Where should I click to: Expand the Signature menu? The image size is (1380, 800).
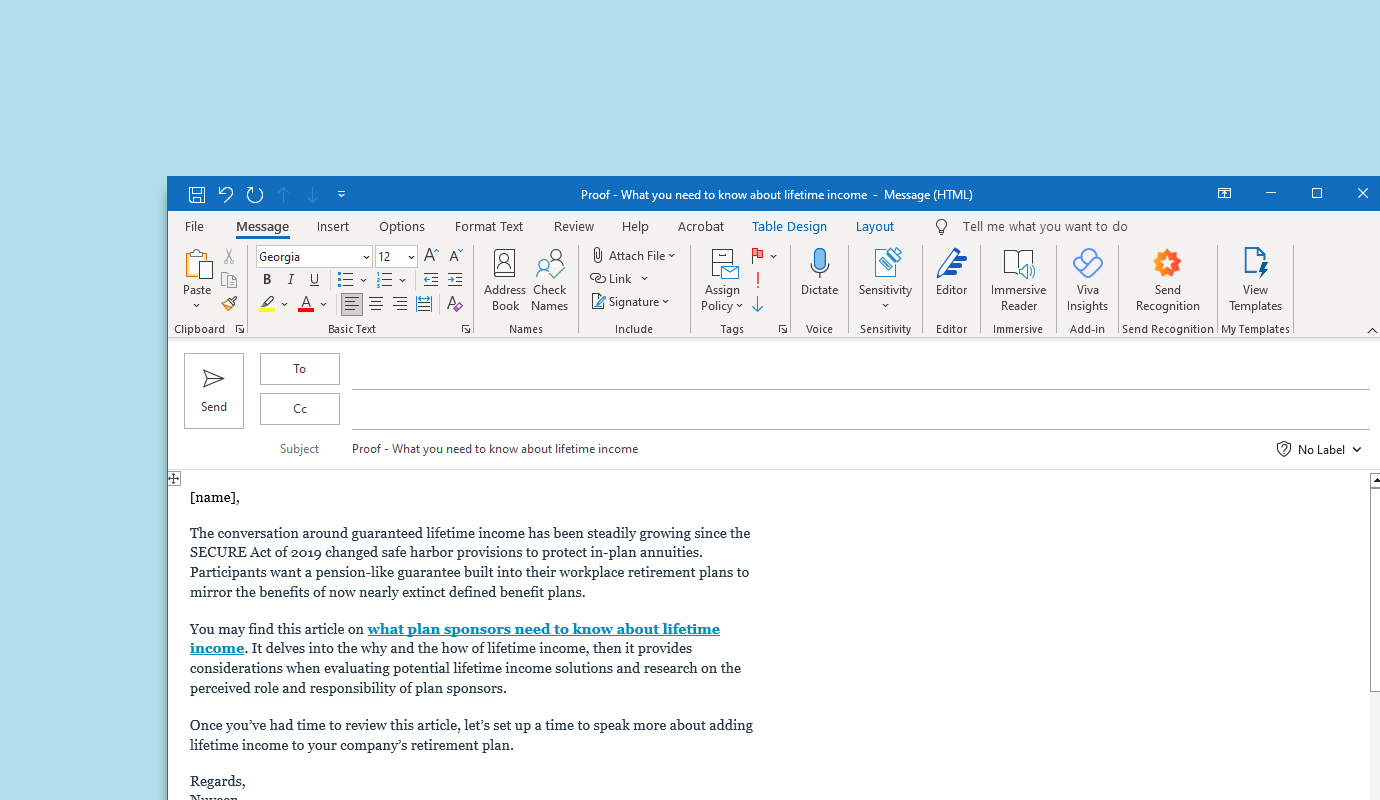tap(631, 301)
